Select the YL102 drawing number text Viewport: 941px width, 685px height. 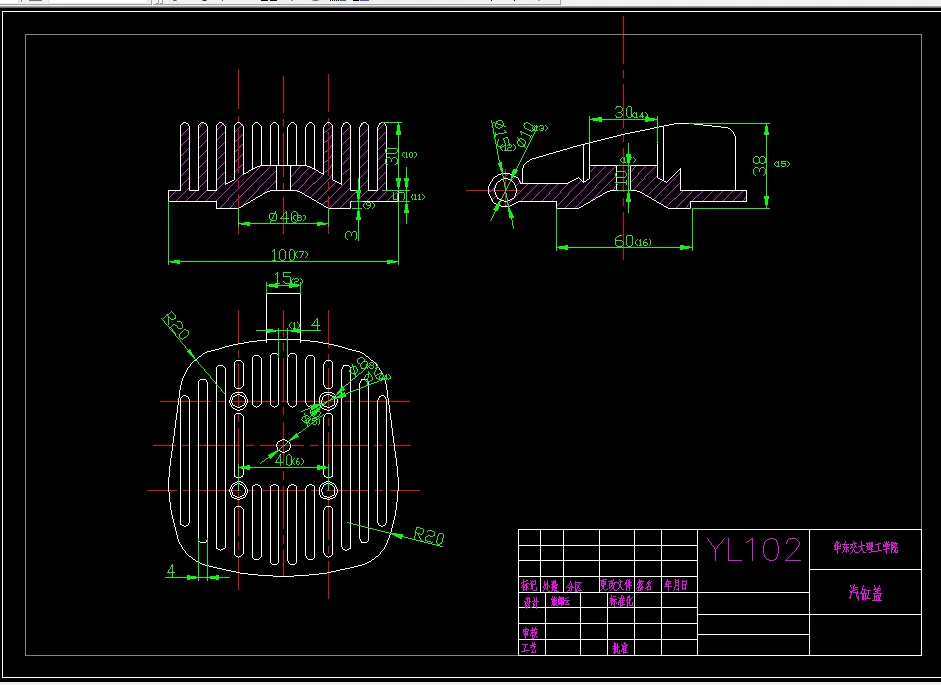754,550
